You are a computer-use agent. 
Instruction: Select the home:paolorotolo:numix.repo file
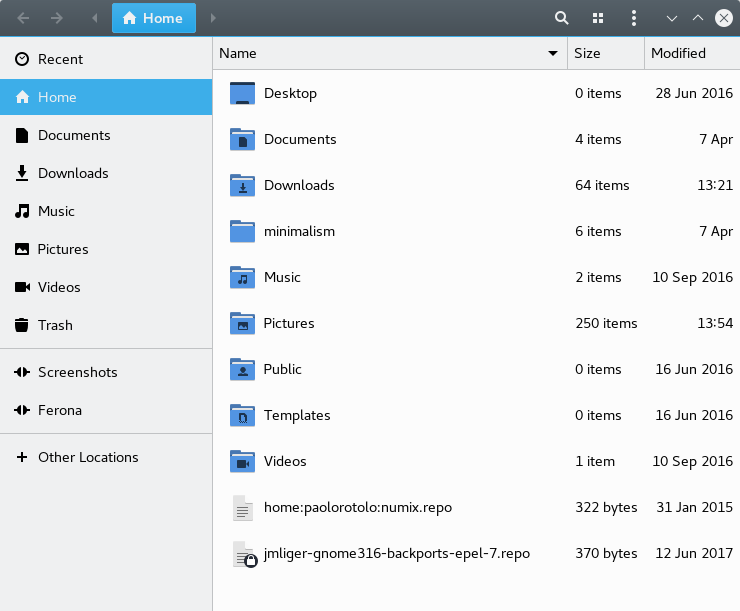tap(357, 507)
